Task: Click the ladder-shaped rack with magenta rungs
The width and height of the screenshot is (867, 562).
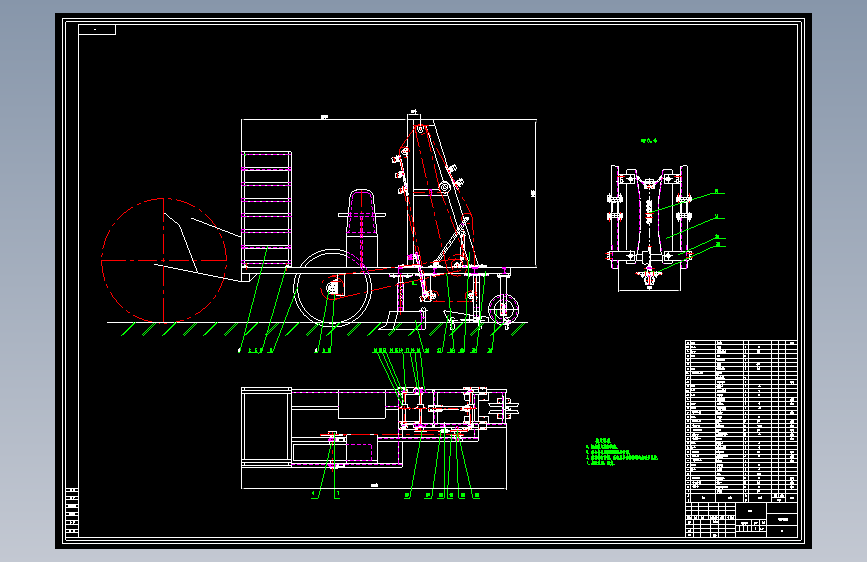Action: coord(267,209)
